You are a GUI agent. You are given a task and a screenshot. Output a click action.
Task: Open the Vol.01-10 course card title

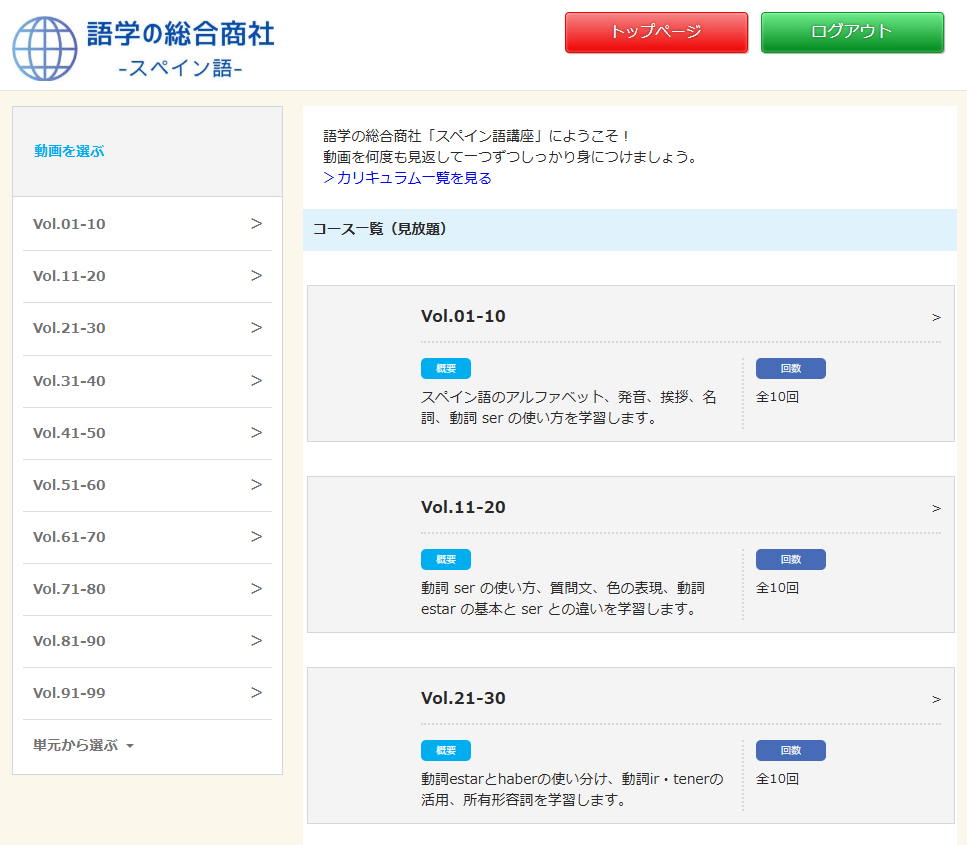[463, 316]
